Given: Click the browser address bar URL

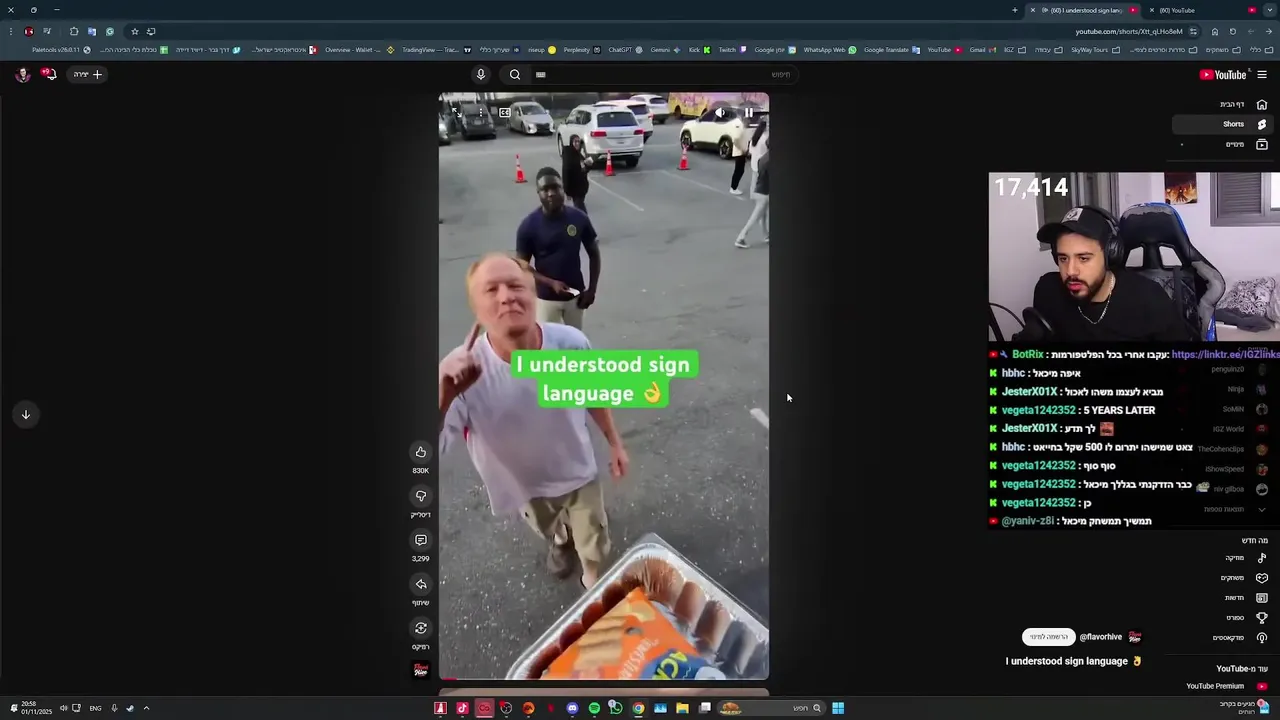Looking at the screenshot, I should 1129,31.
